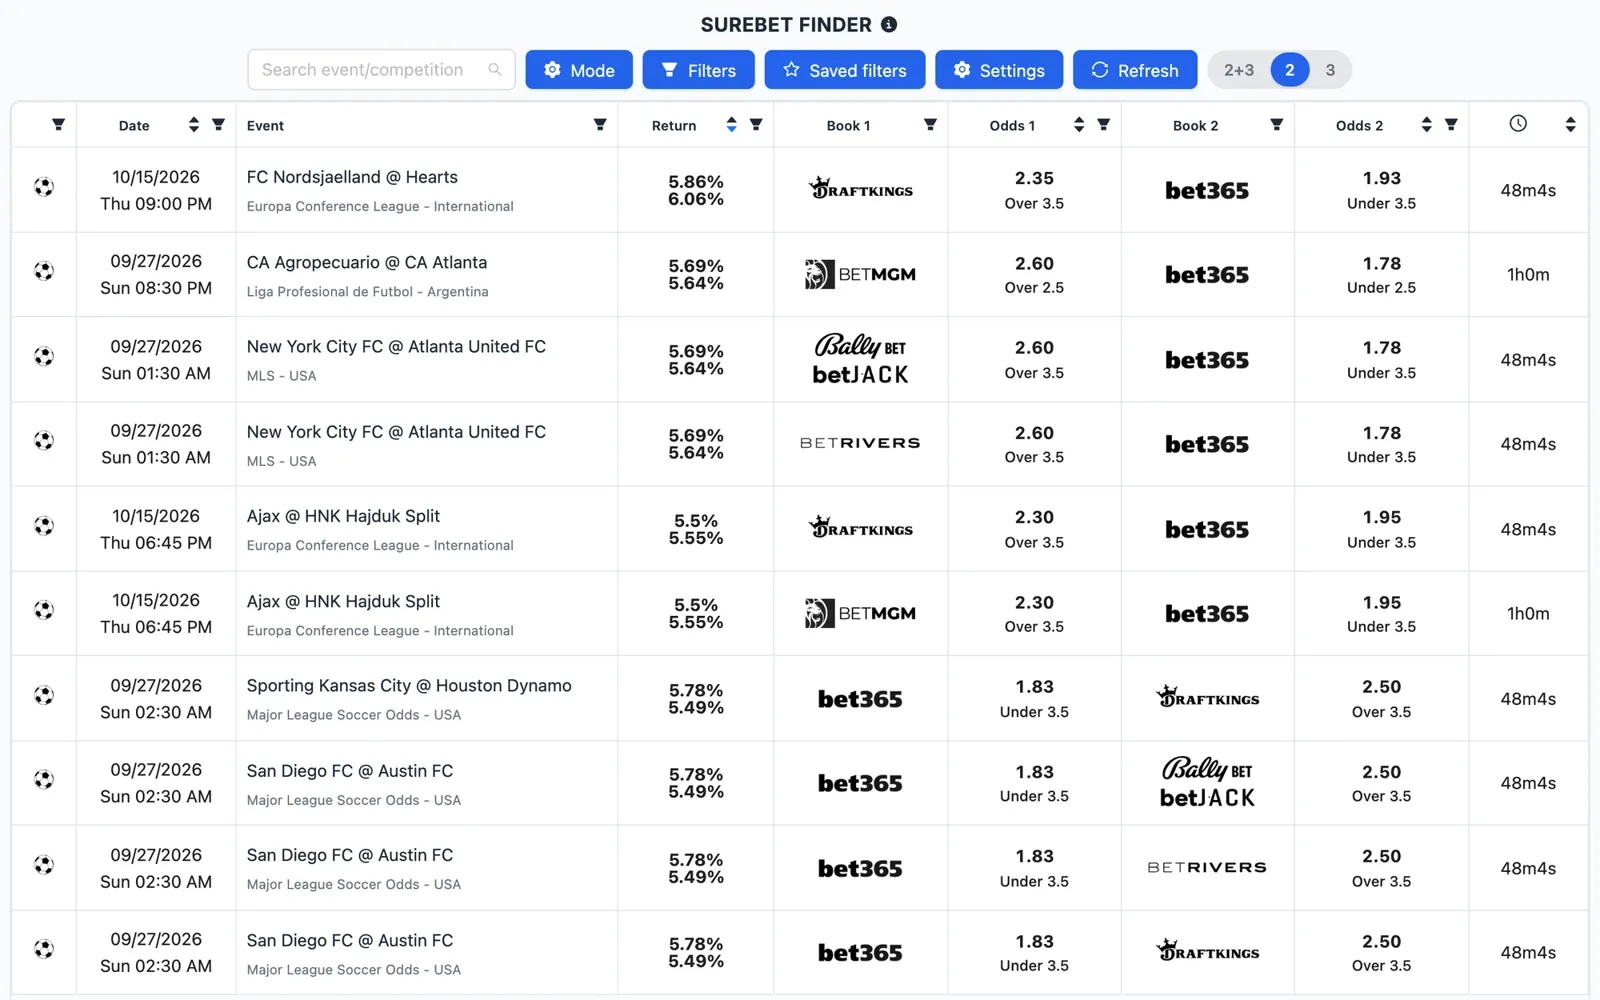Focus the Search event/competition field
The width and height of the screenshot is (1600, 1000).
point(381,70)
